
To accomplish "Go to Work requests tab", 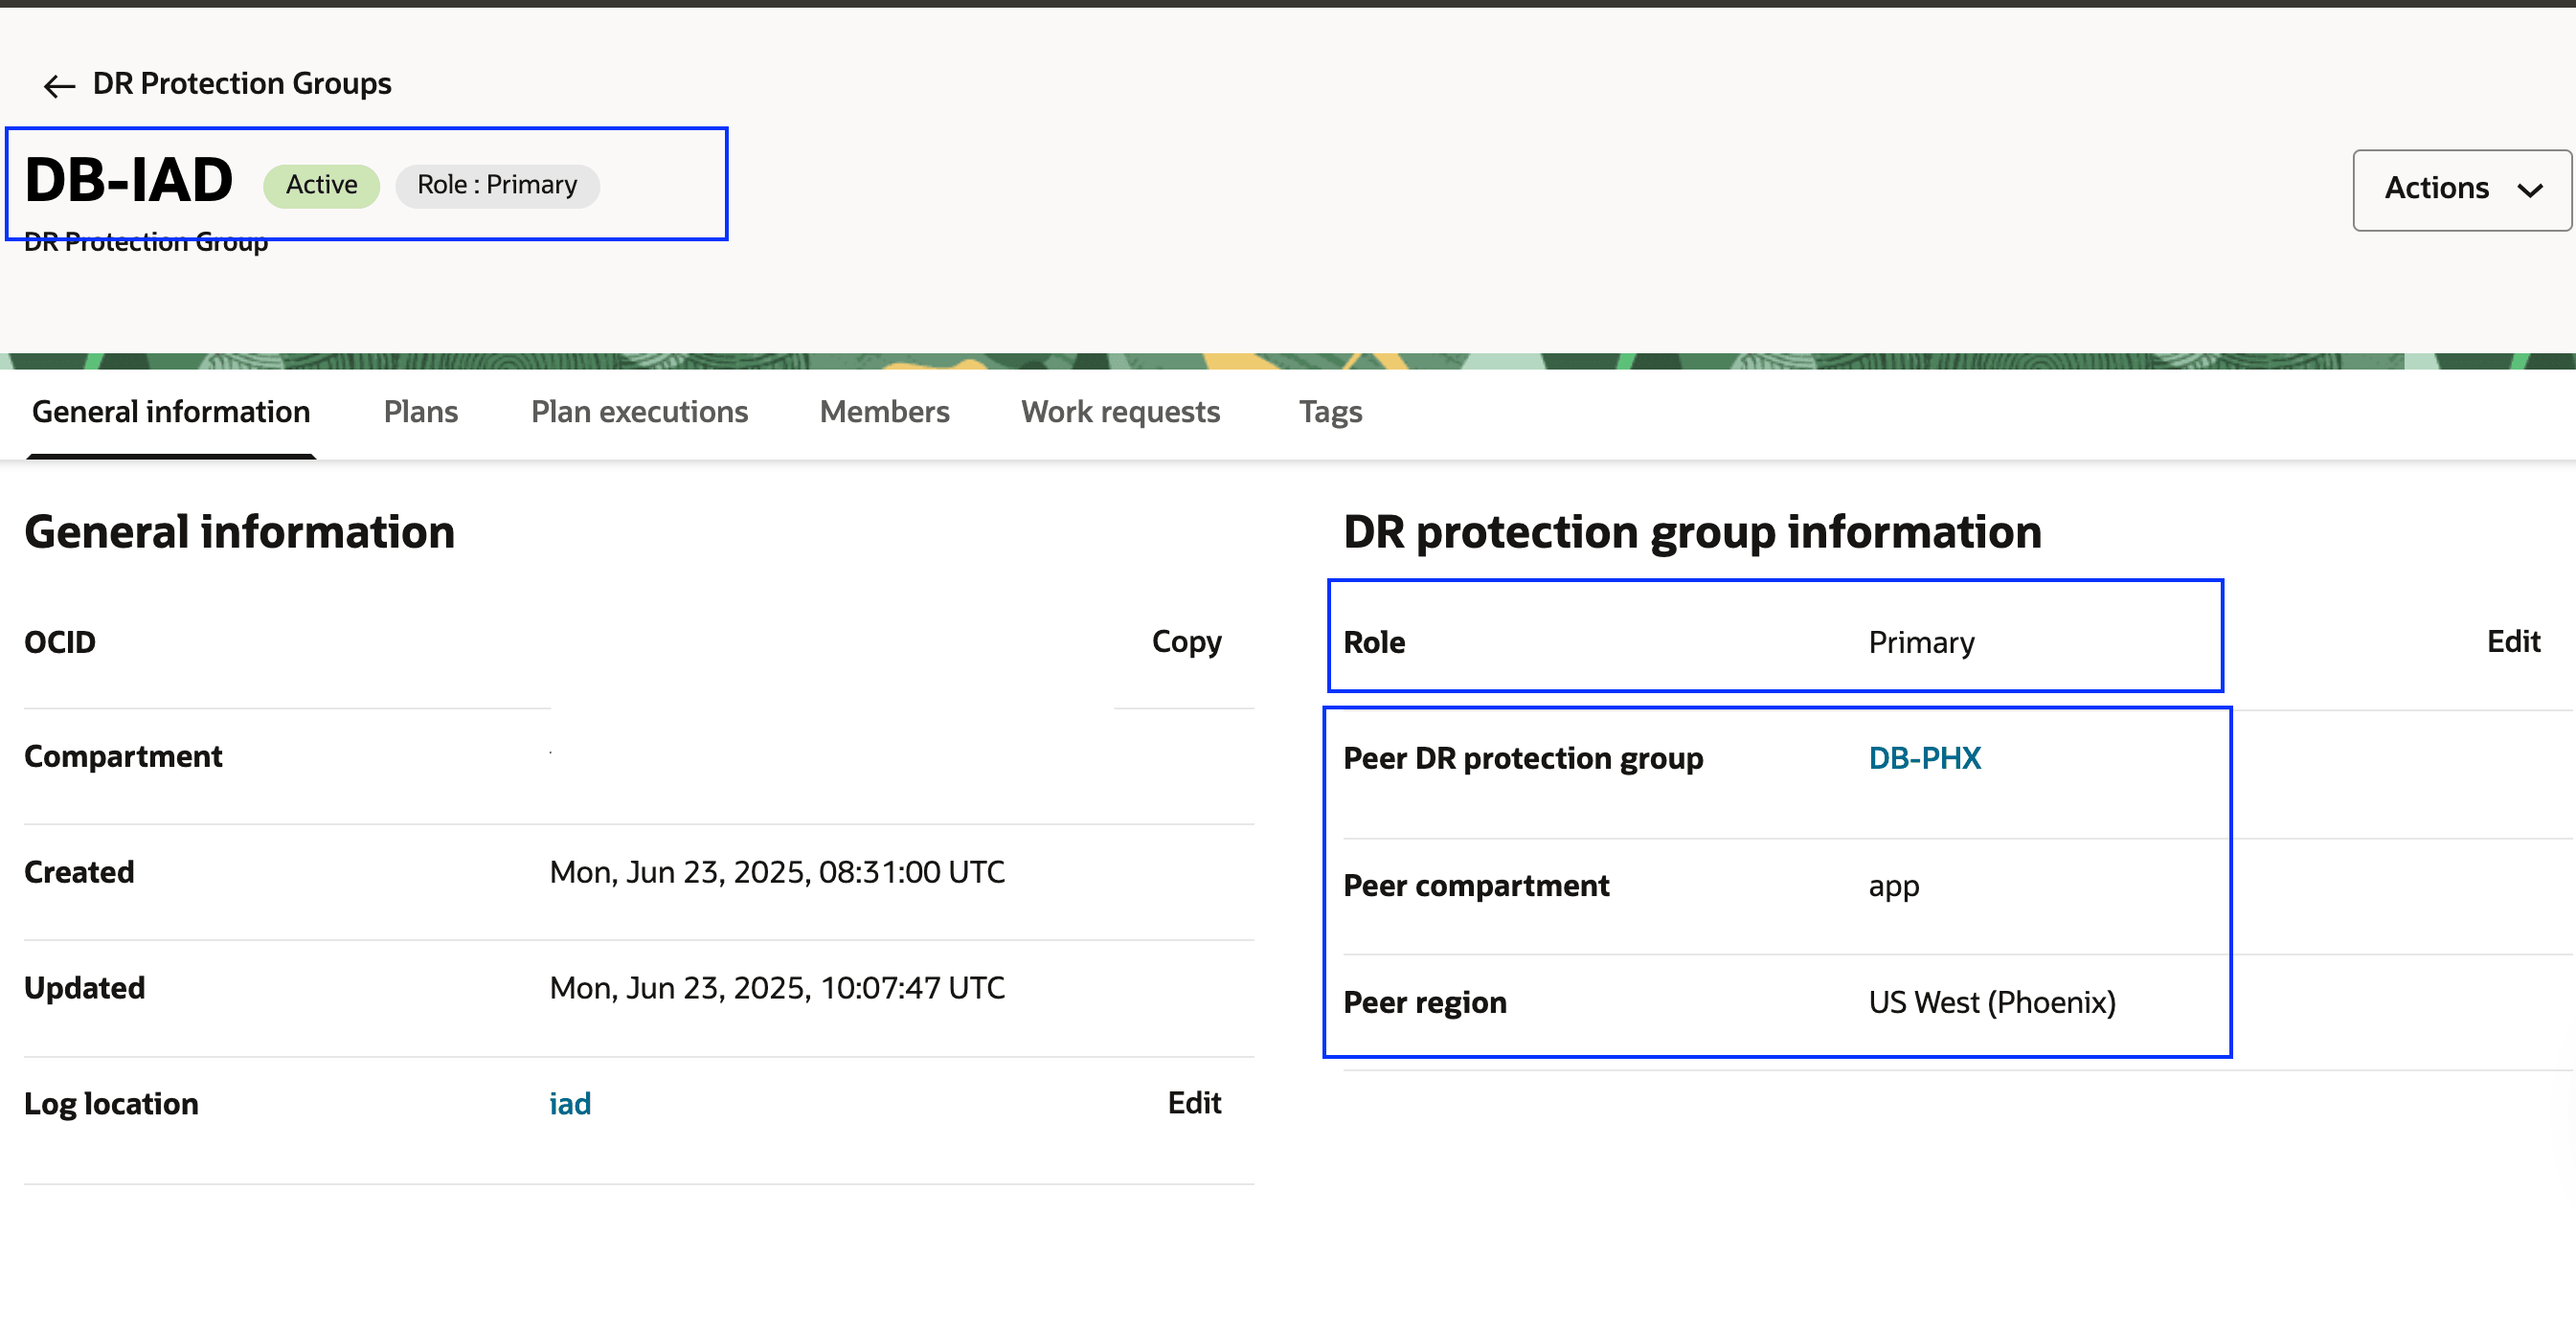I will tap(1120, 412).
